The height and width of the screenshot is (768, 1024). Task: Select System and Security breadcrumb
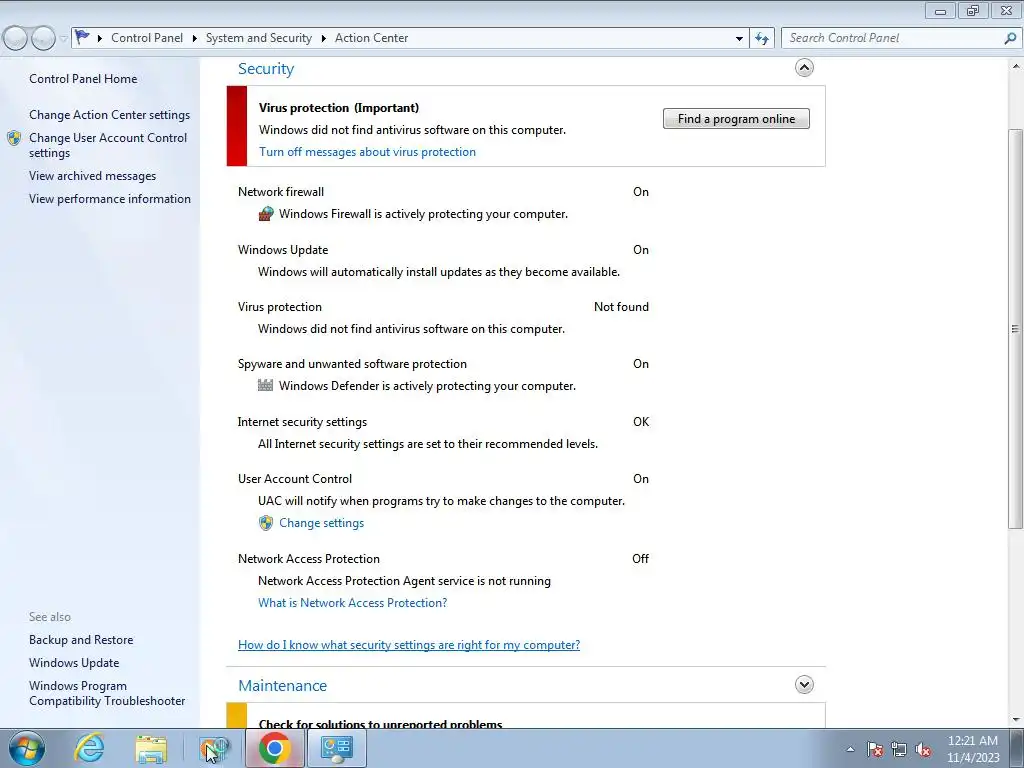[259, 38]
